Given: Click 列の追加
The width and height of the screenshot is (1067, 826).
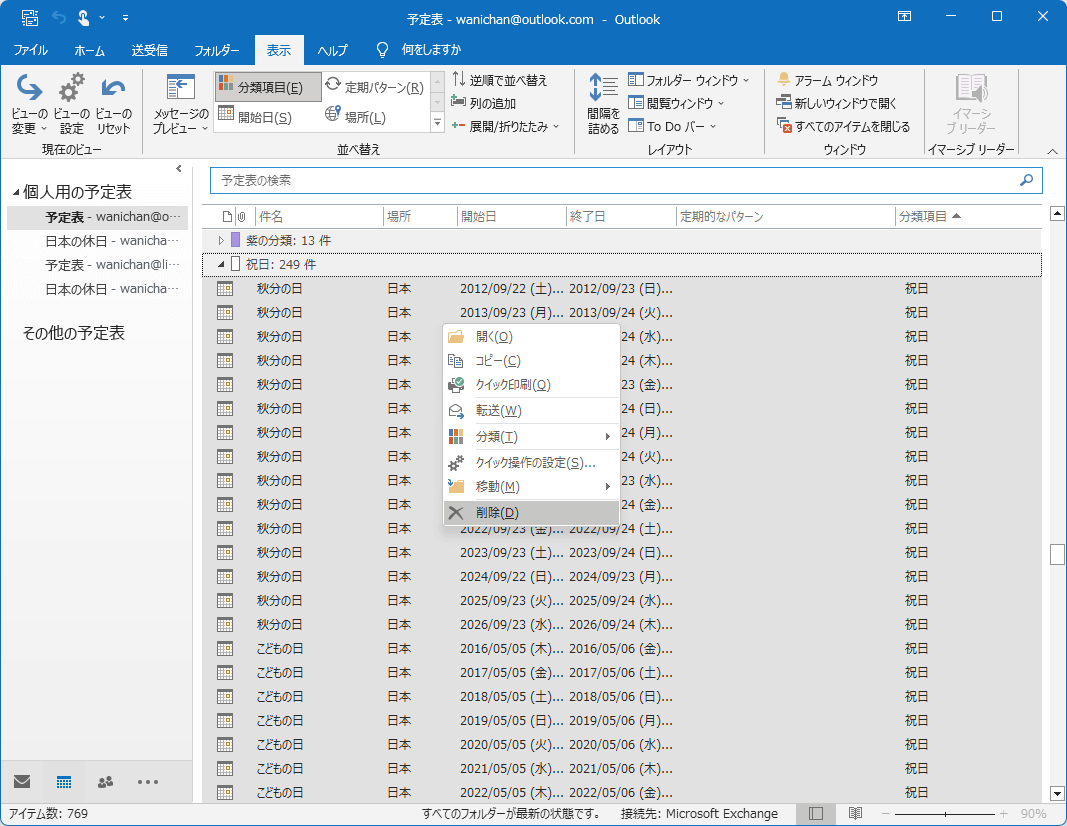Looking at the screenshot, I should click(x=484, y=103).
